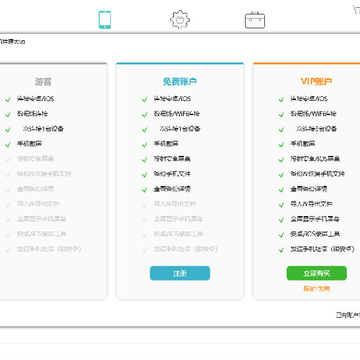Select the VIP账户 plan heading
Screen dimensions: 360x360
pos(316,82)
